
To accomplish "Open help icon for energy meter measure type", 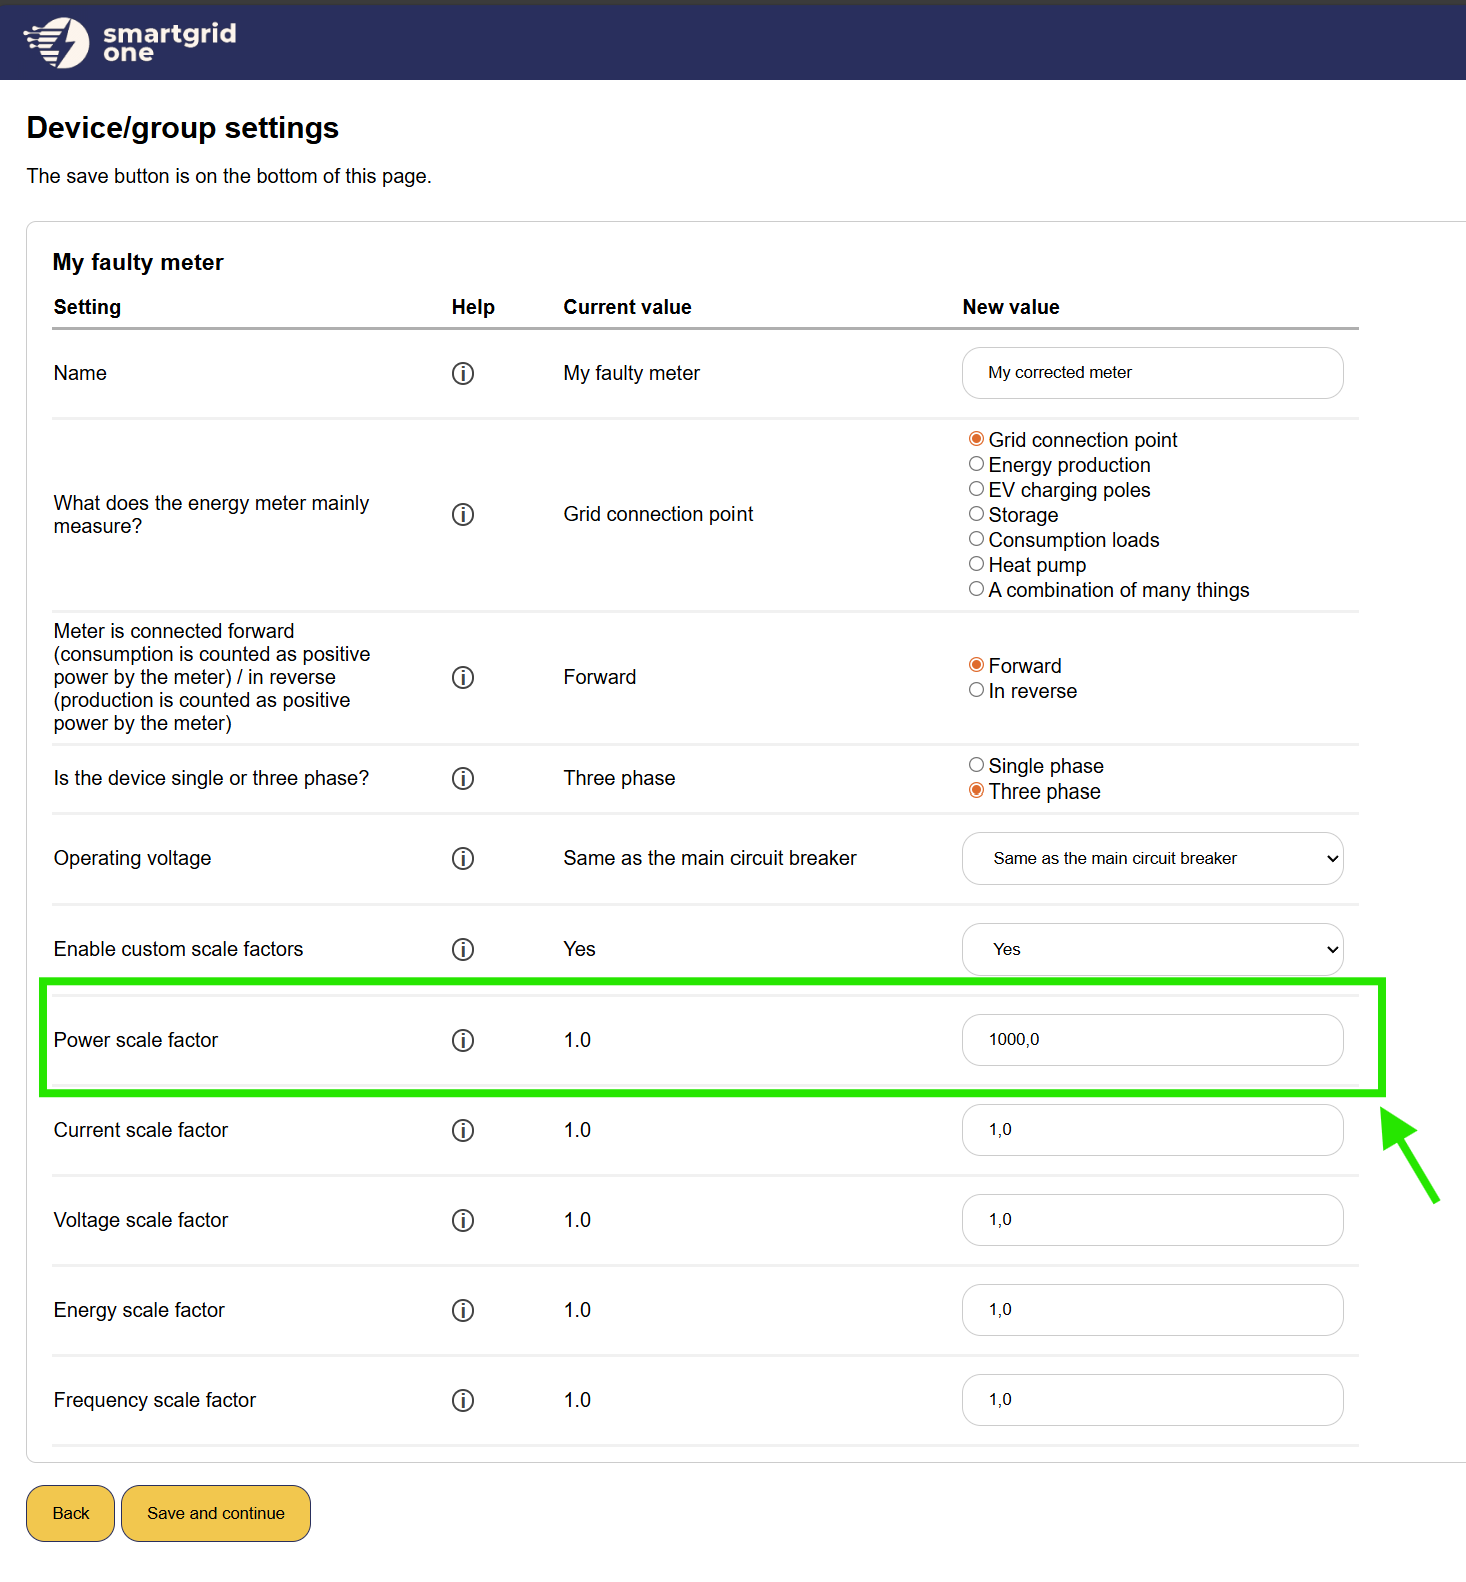I will [x=462, y=514].
